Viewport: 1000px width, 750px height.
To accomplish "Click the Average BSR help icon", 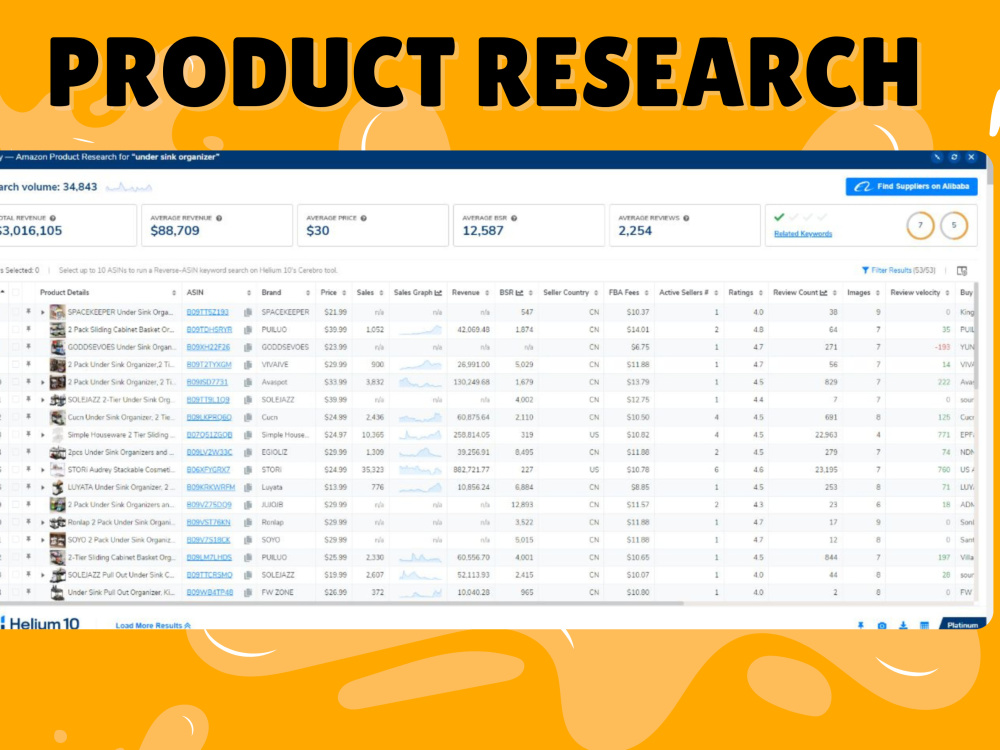I will (x=514, y=218).
